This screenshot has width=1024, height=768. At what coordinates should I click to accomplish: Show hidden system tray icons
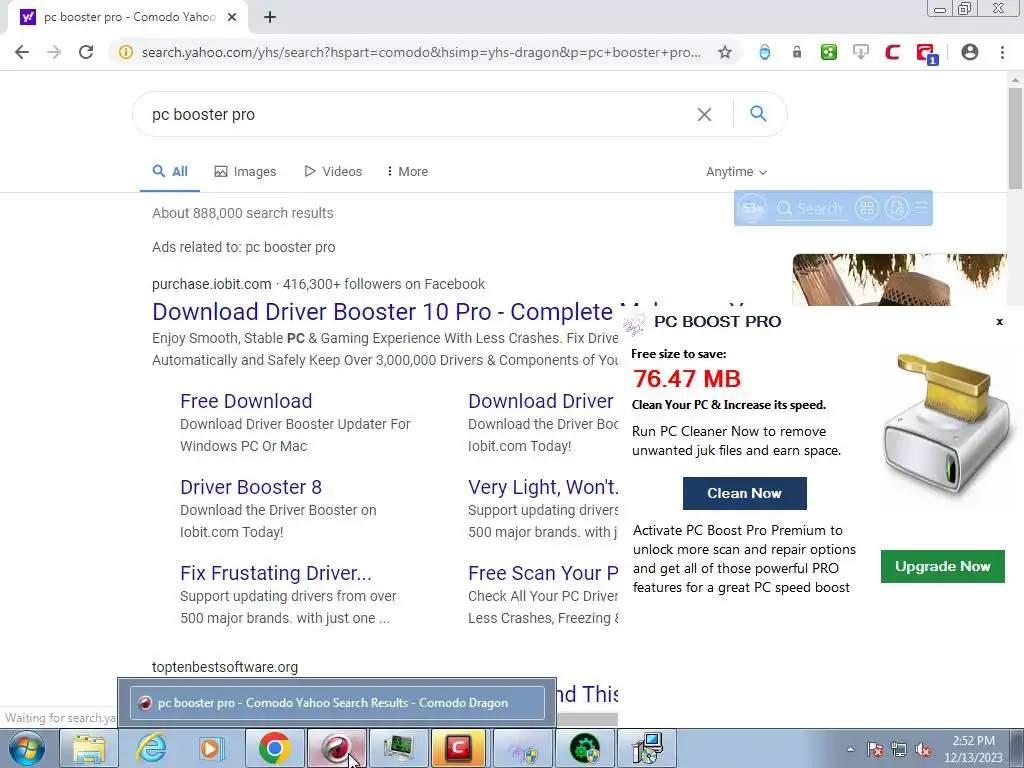[850, 749]
